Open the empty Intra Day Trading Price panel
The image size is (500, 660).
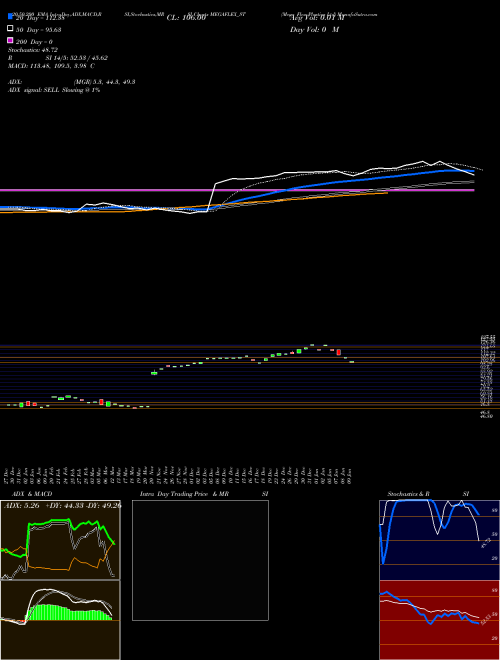click(x=200, y=560)
